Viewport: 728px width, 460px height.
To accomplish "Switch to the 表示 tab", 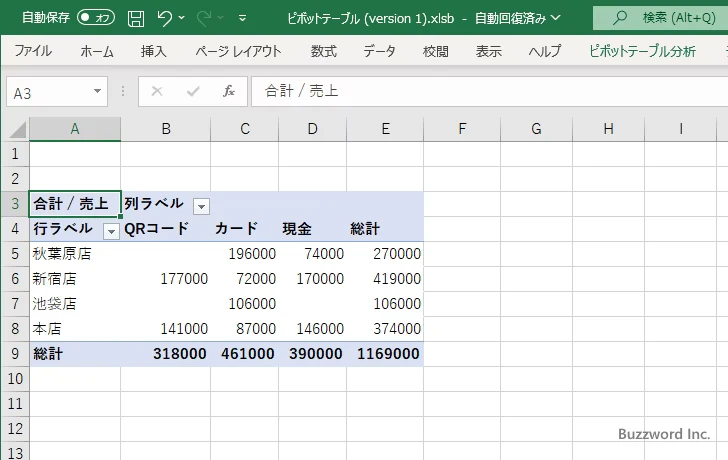I will pos(488,51).
